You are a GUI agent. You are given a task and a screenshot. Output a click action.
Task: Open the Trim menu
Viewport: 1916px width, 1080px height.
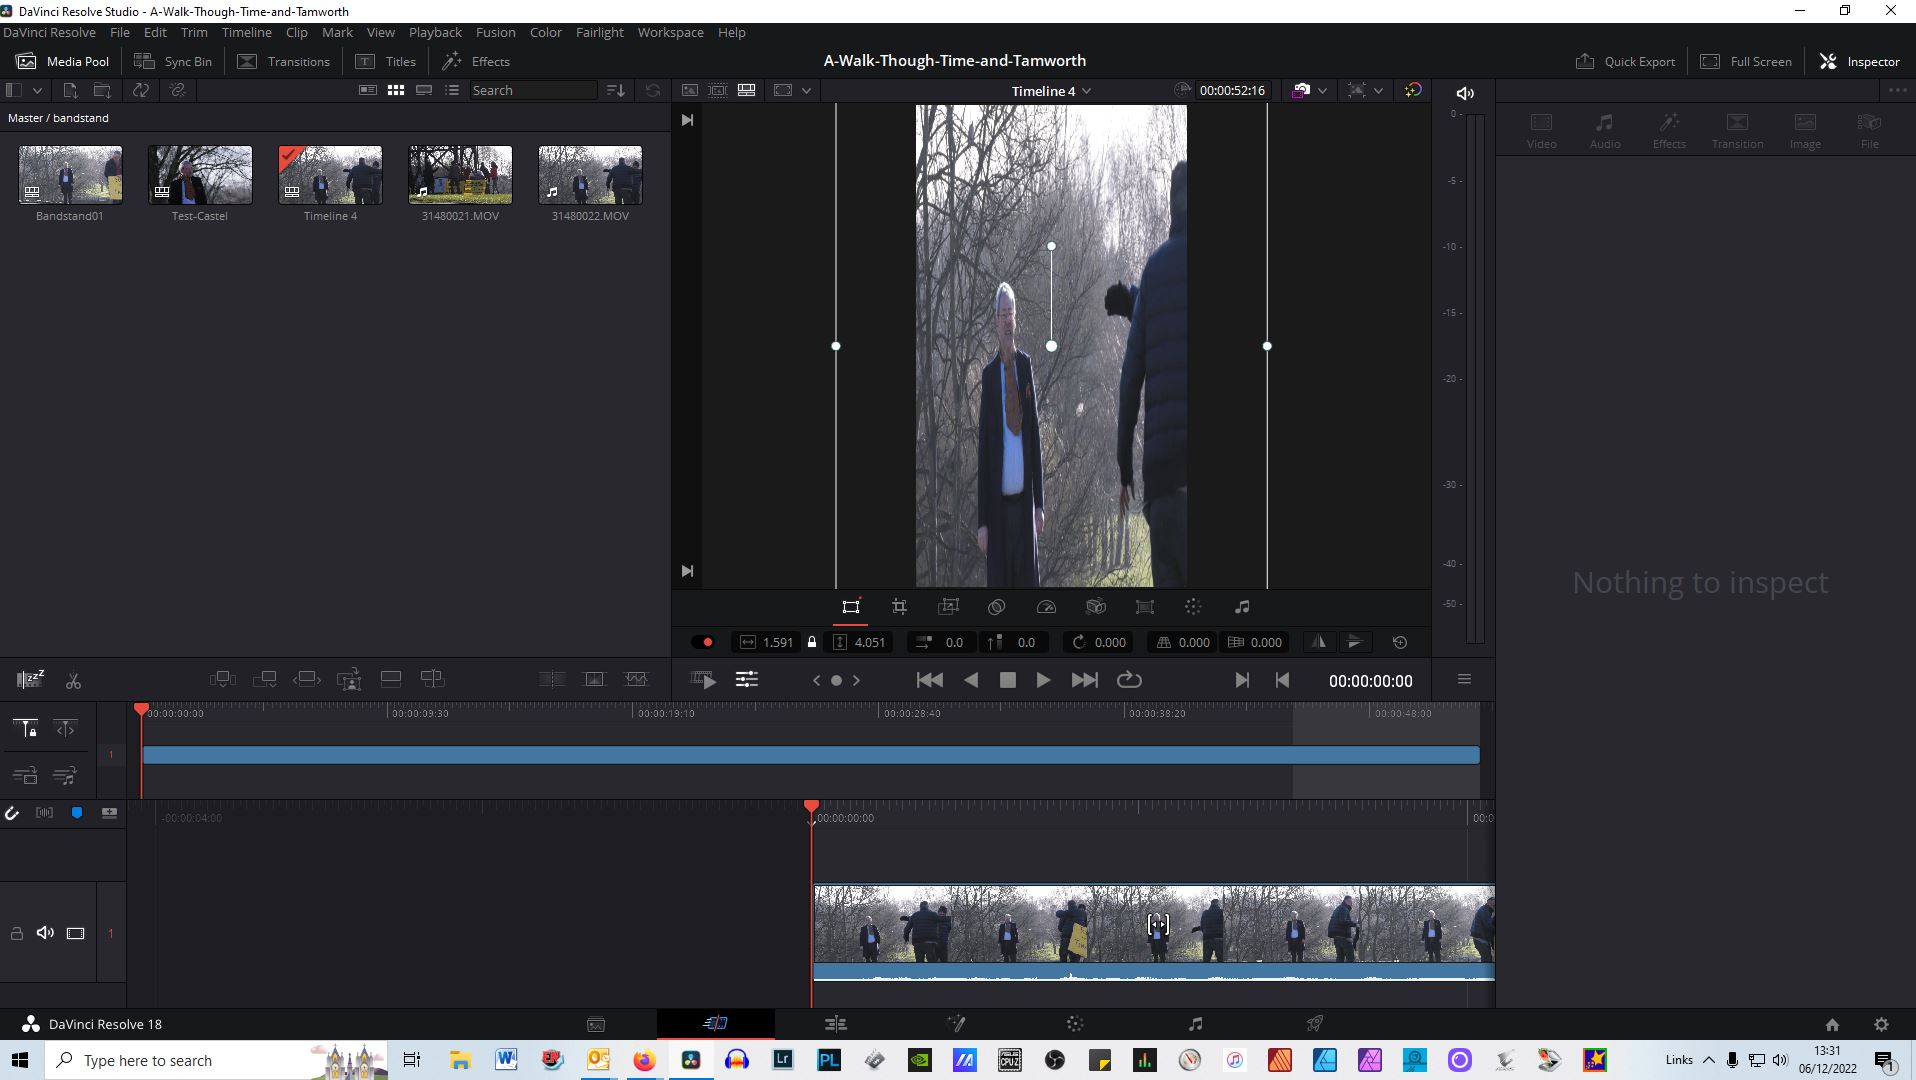point(194,32)
